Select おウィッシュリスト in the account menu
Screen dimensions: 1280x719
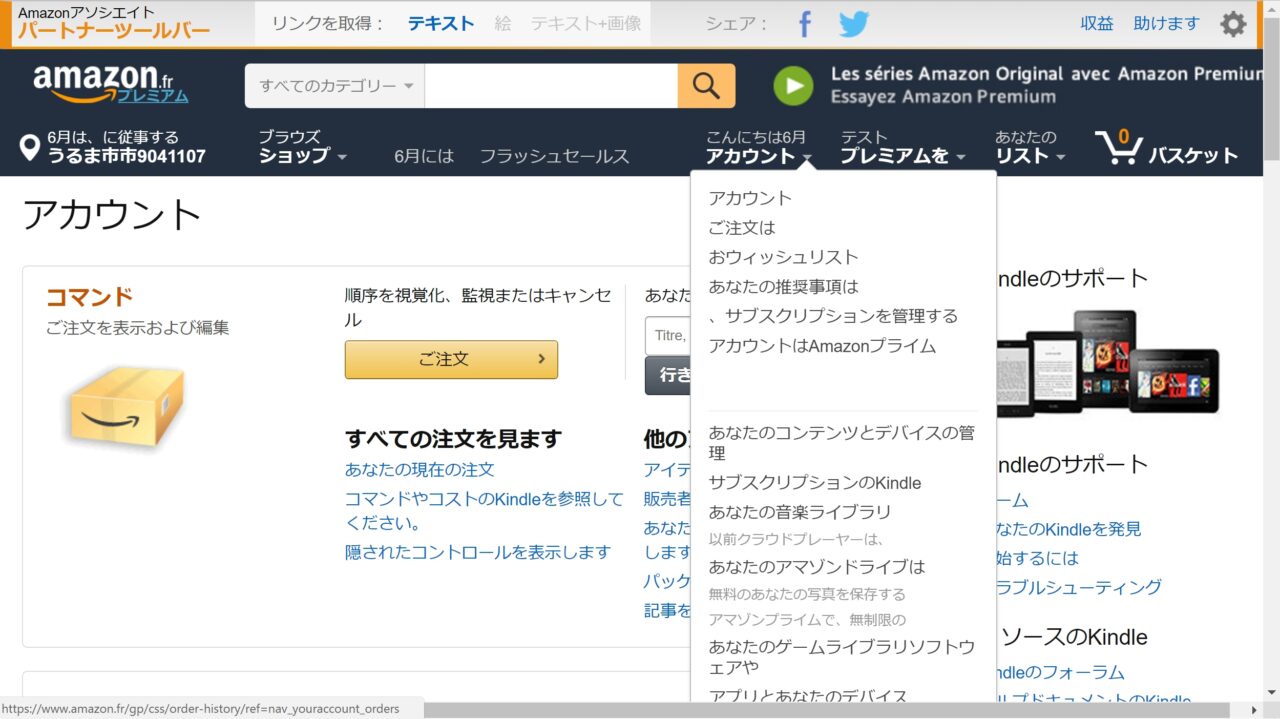(x=783, y=257)
